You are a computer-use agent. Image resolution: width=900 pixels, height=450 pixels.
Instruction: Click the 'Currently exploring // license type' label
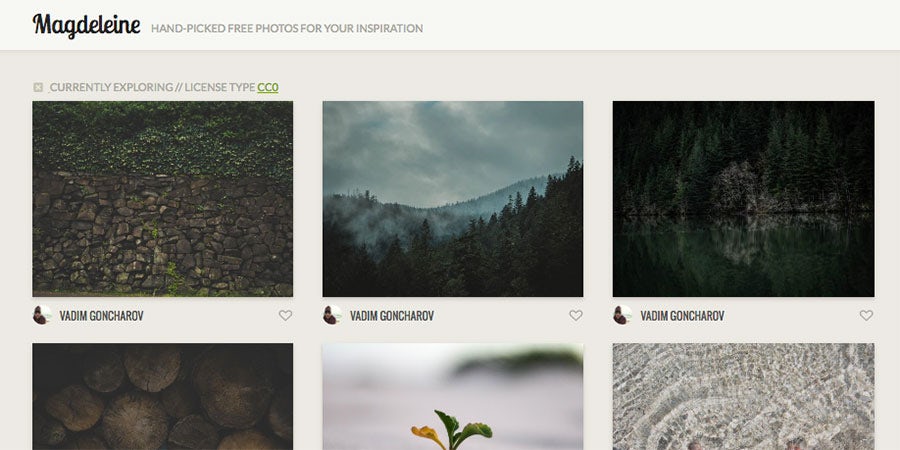click(x=152, y=87)
